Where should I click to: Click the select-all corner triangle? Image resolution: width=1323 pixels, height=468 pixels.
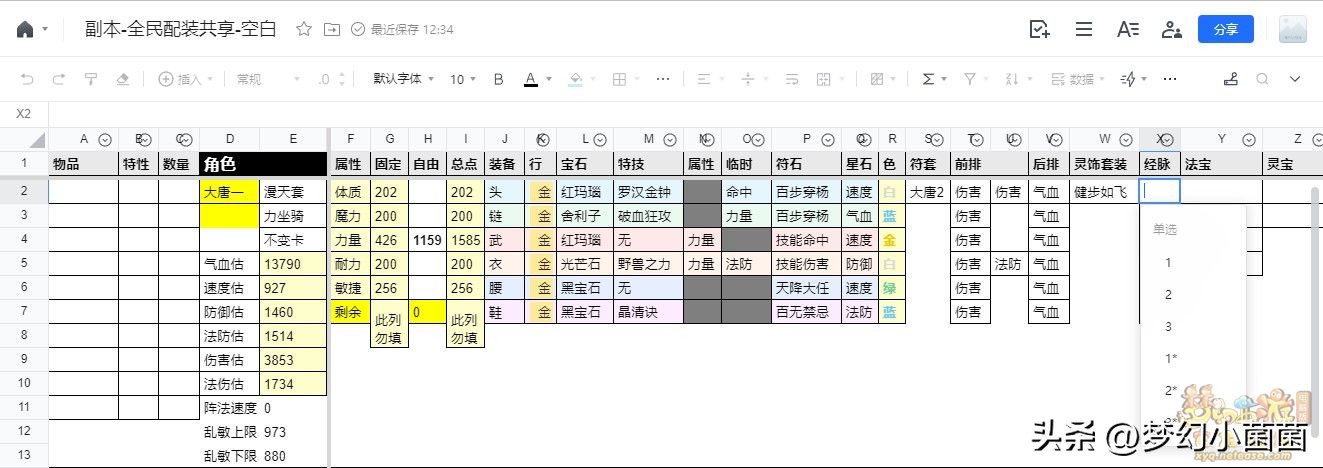(36, 140)
